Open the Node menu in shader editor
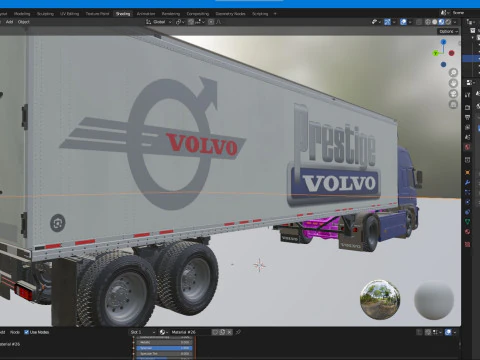480x360 pixels. (15, 332)
